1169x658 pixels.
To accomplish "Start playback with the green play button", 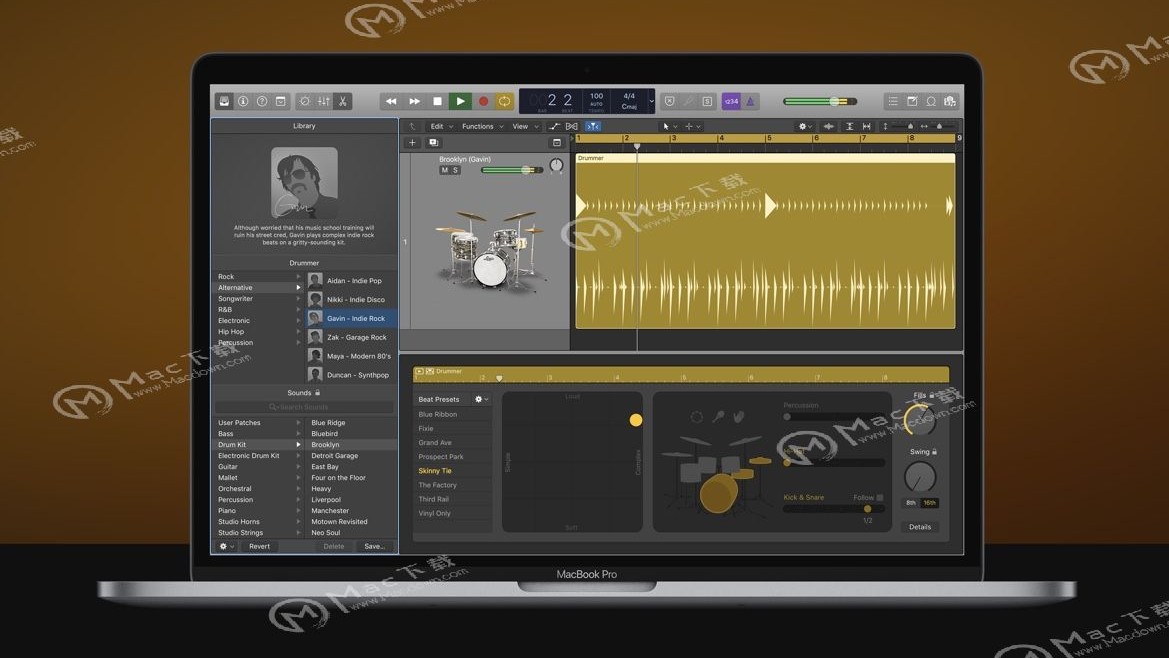I will pyautogui.click(x=460, y=101).
